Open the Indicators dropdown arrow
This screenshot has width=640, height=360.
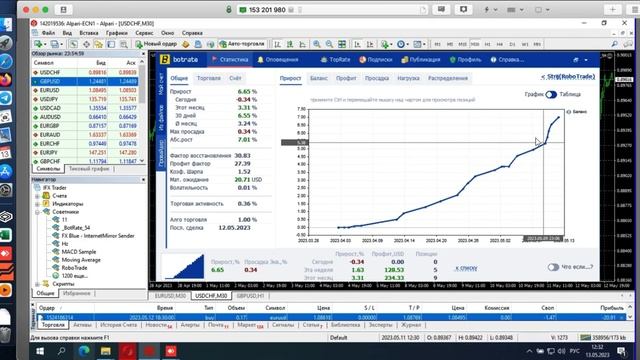(391, 44)
